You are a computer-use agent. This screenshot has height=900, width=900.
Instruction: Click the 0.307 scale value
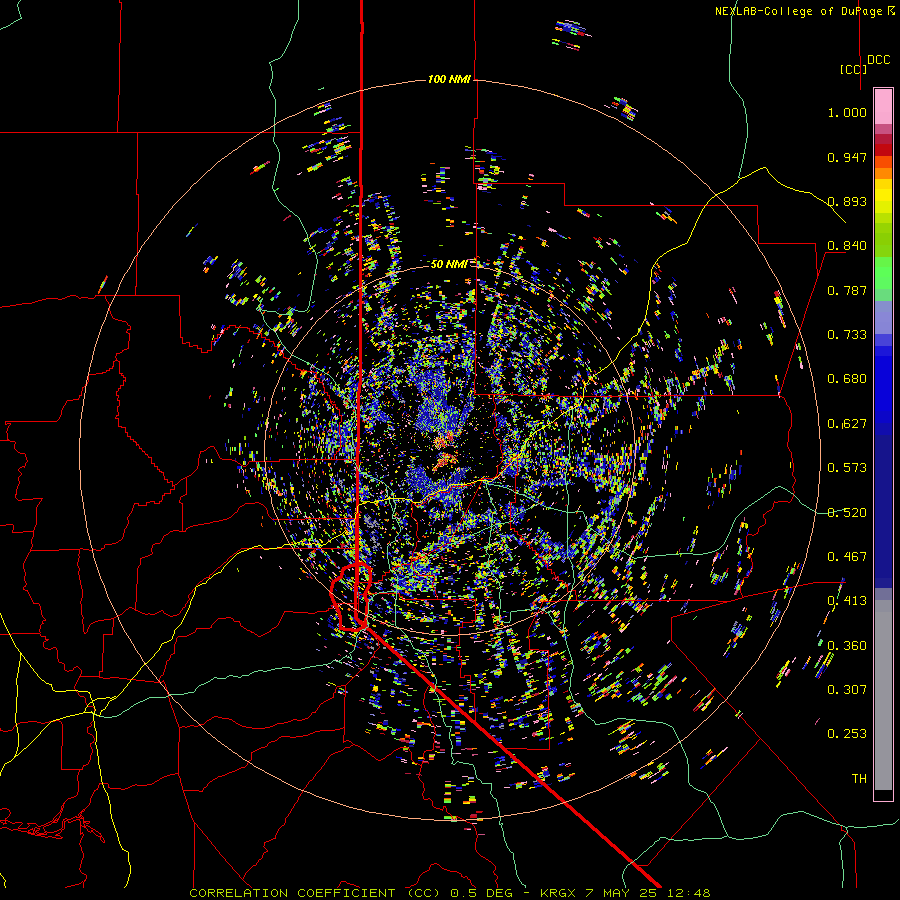[x=847, y=690]
